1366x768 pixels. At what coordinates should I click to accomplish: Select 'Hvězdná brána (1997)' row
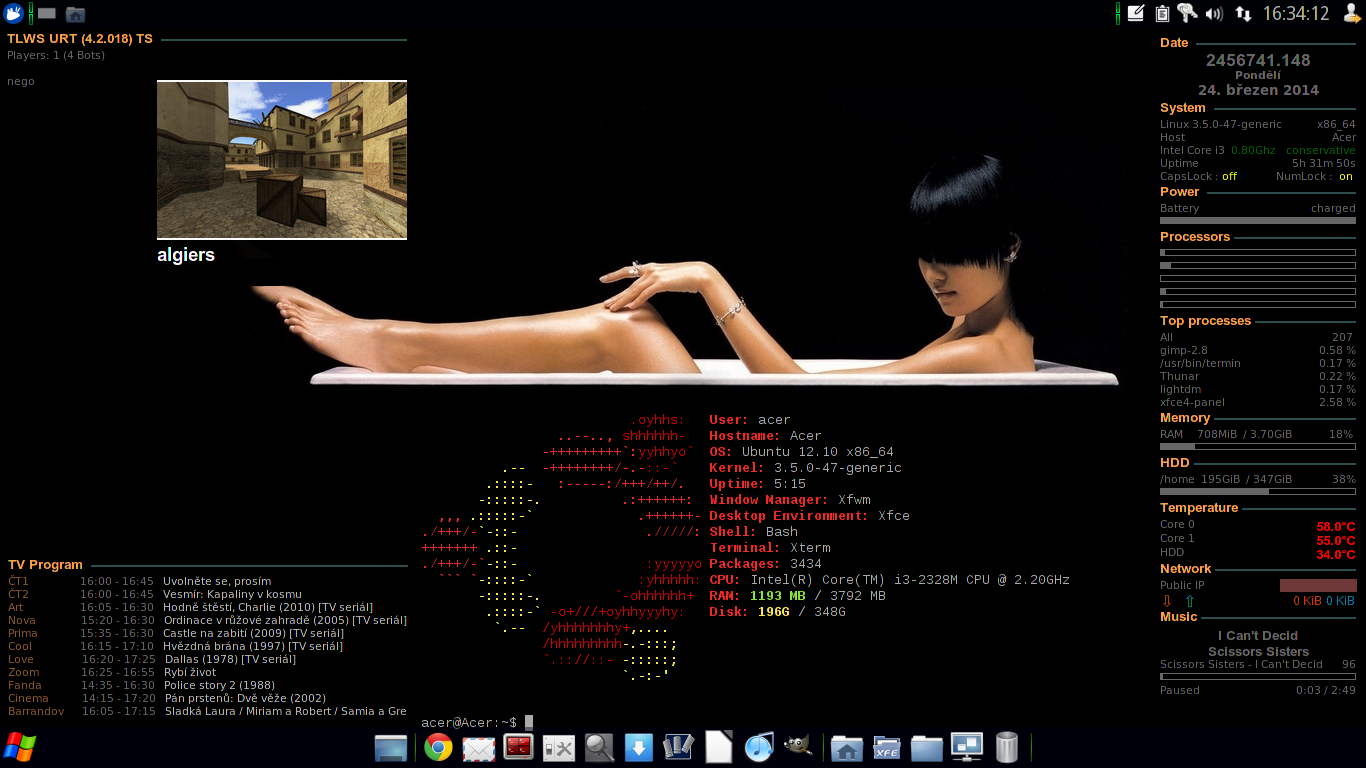(x=207, y=646)
